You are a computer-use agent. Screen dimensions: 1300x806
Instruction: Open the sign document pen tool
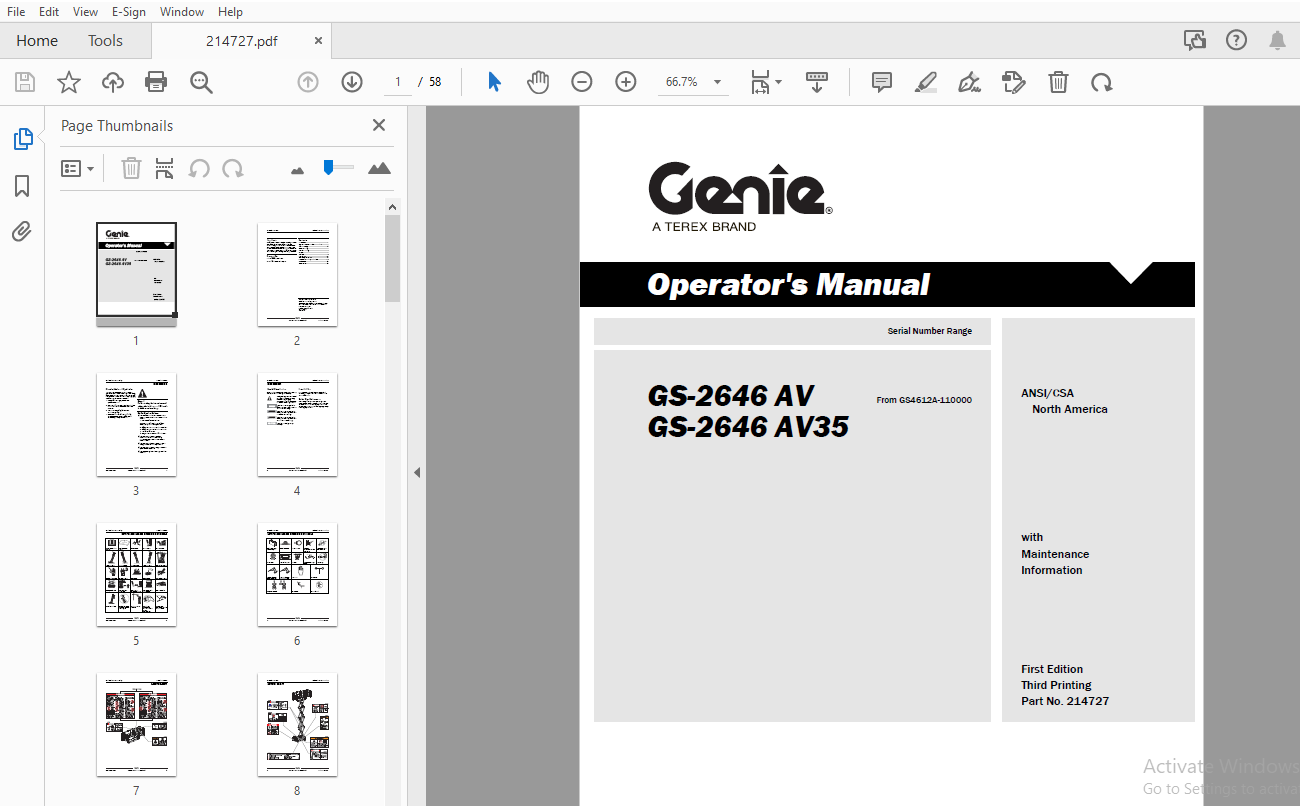969,82
